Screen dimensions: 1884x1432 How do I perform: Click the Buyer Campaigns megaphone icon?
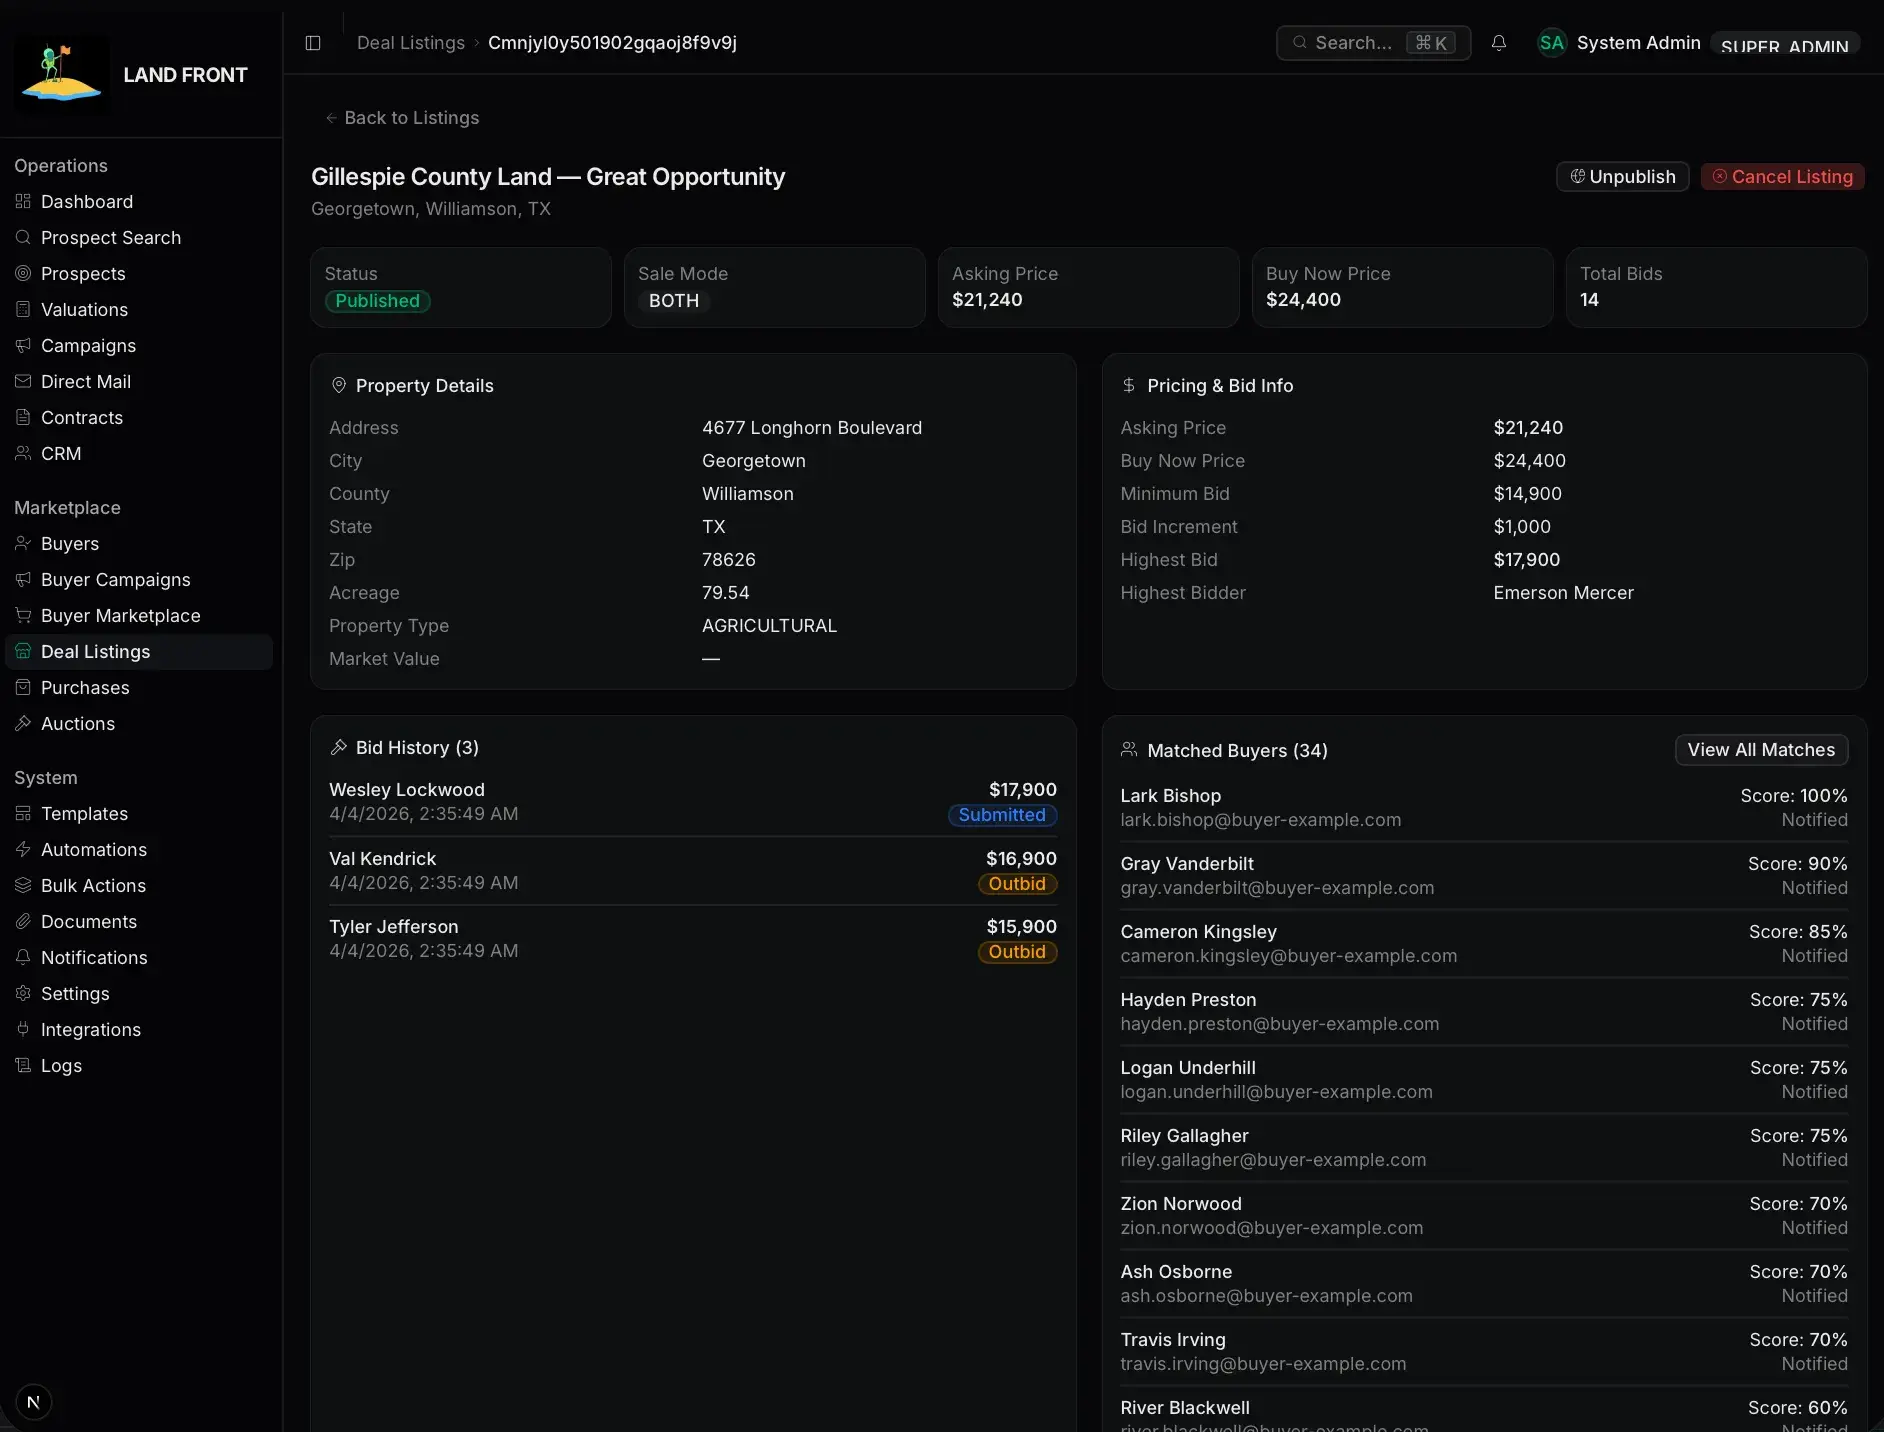pyautogui.click(x=23, y=579)
